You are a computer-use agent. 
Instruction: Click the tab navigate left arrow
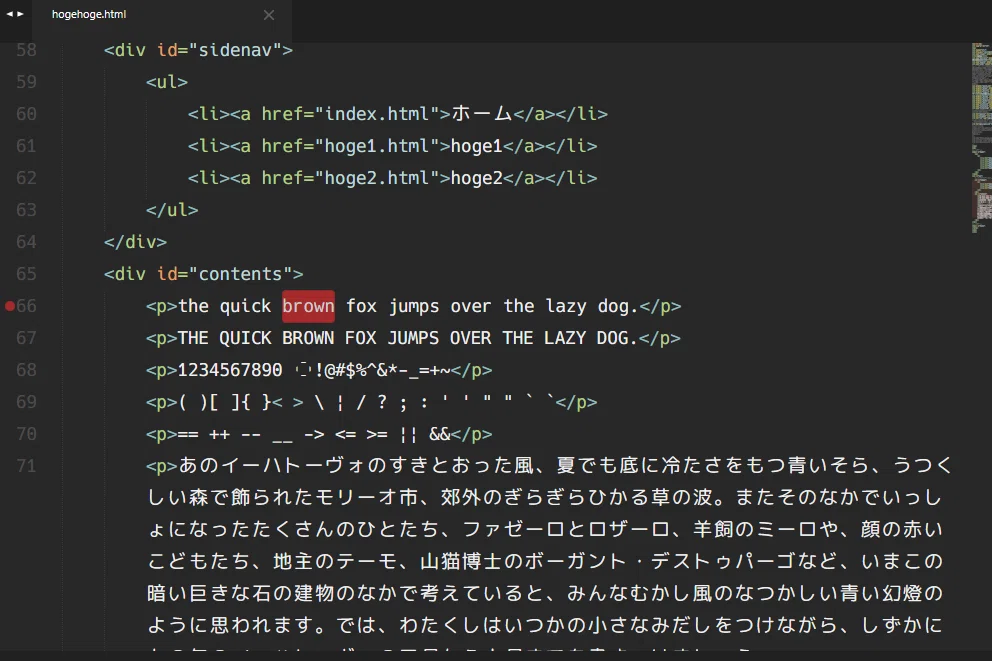pyautogui.click(x=9, y=14)
